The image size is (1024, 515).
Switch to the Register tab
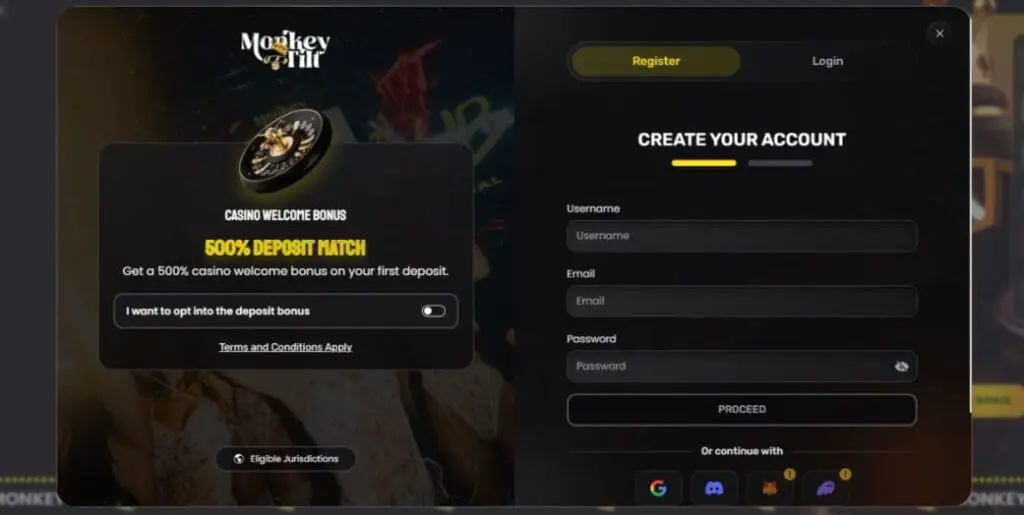click(x=656, y=61)
